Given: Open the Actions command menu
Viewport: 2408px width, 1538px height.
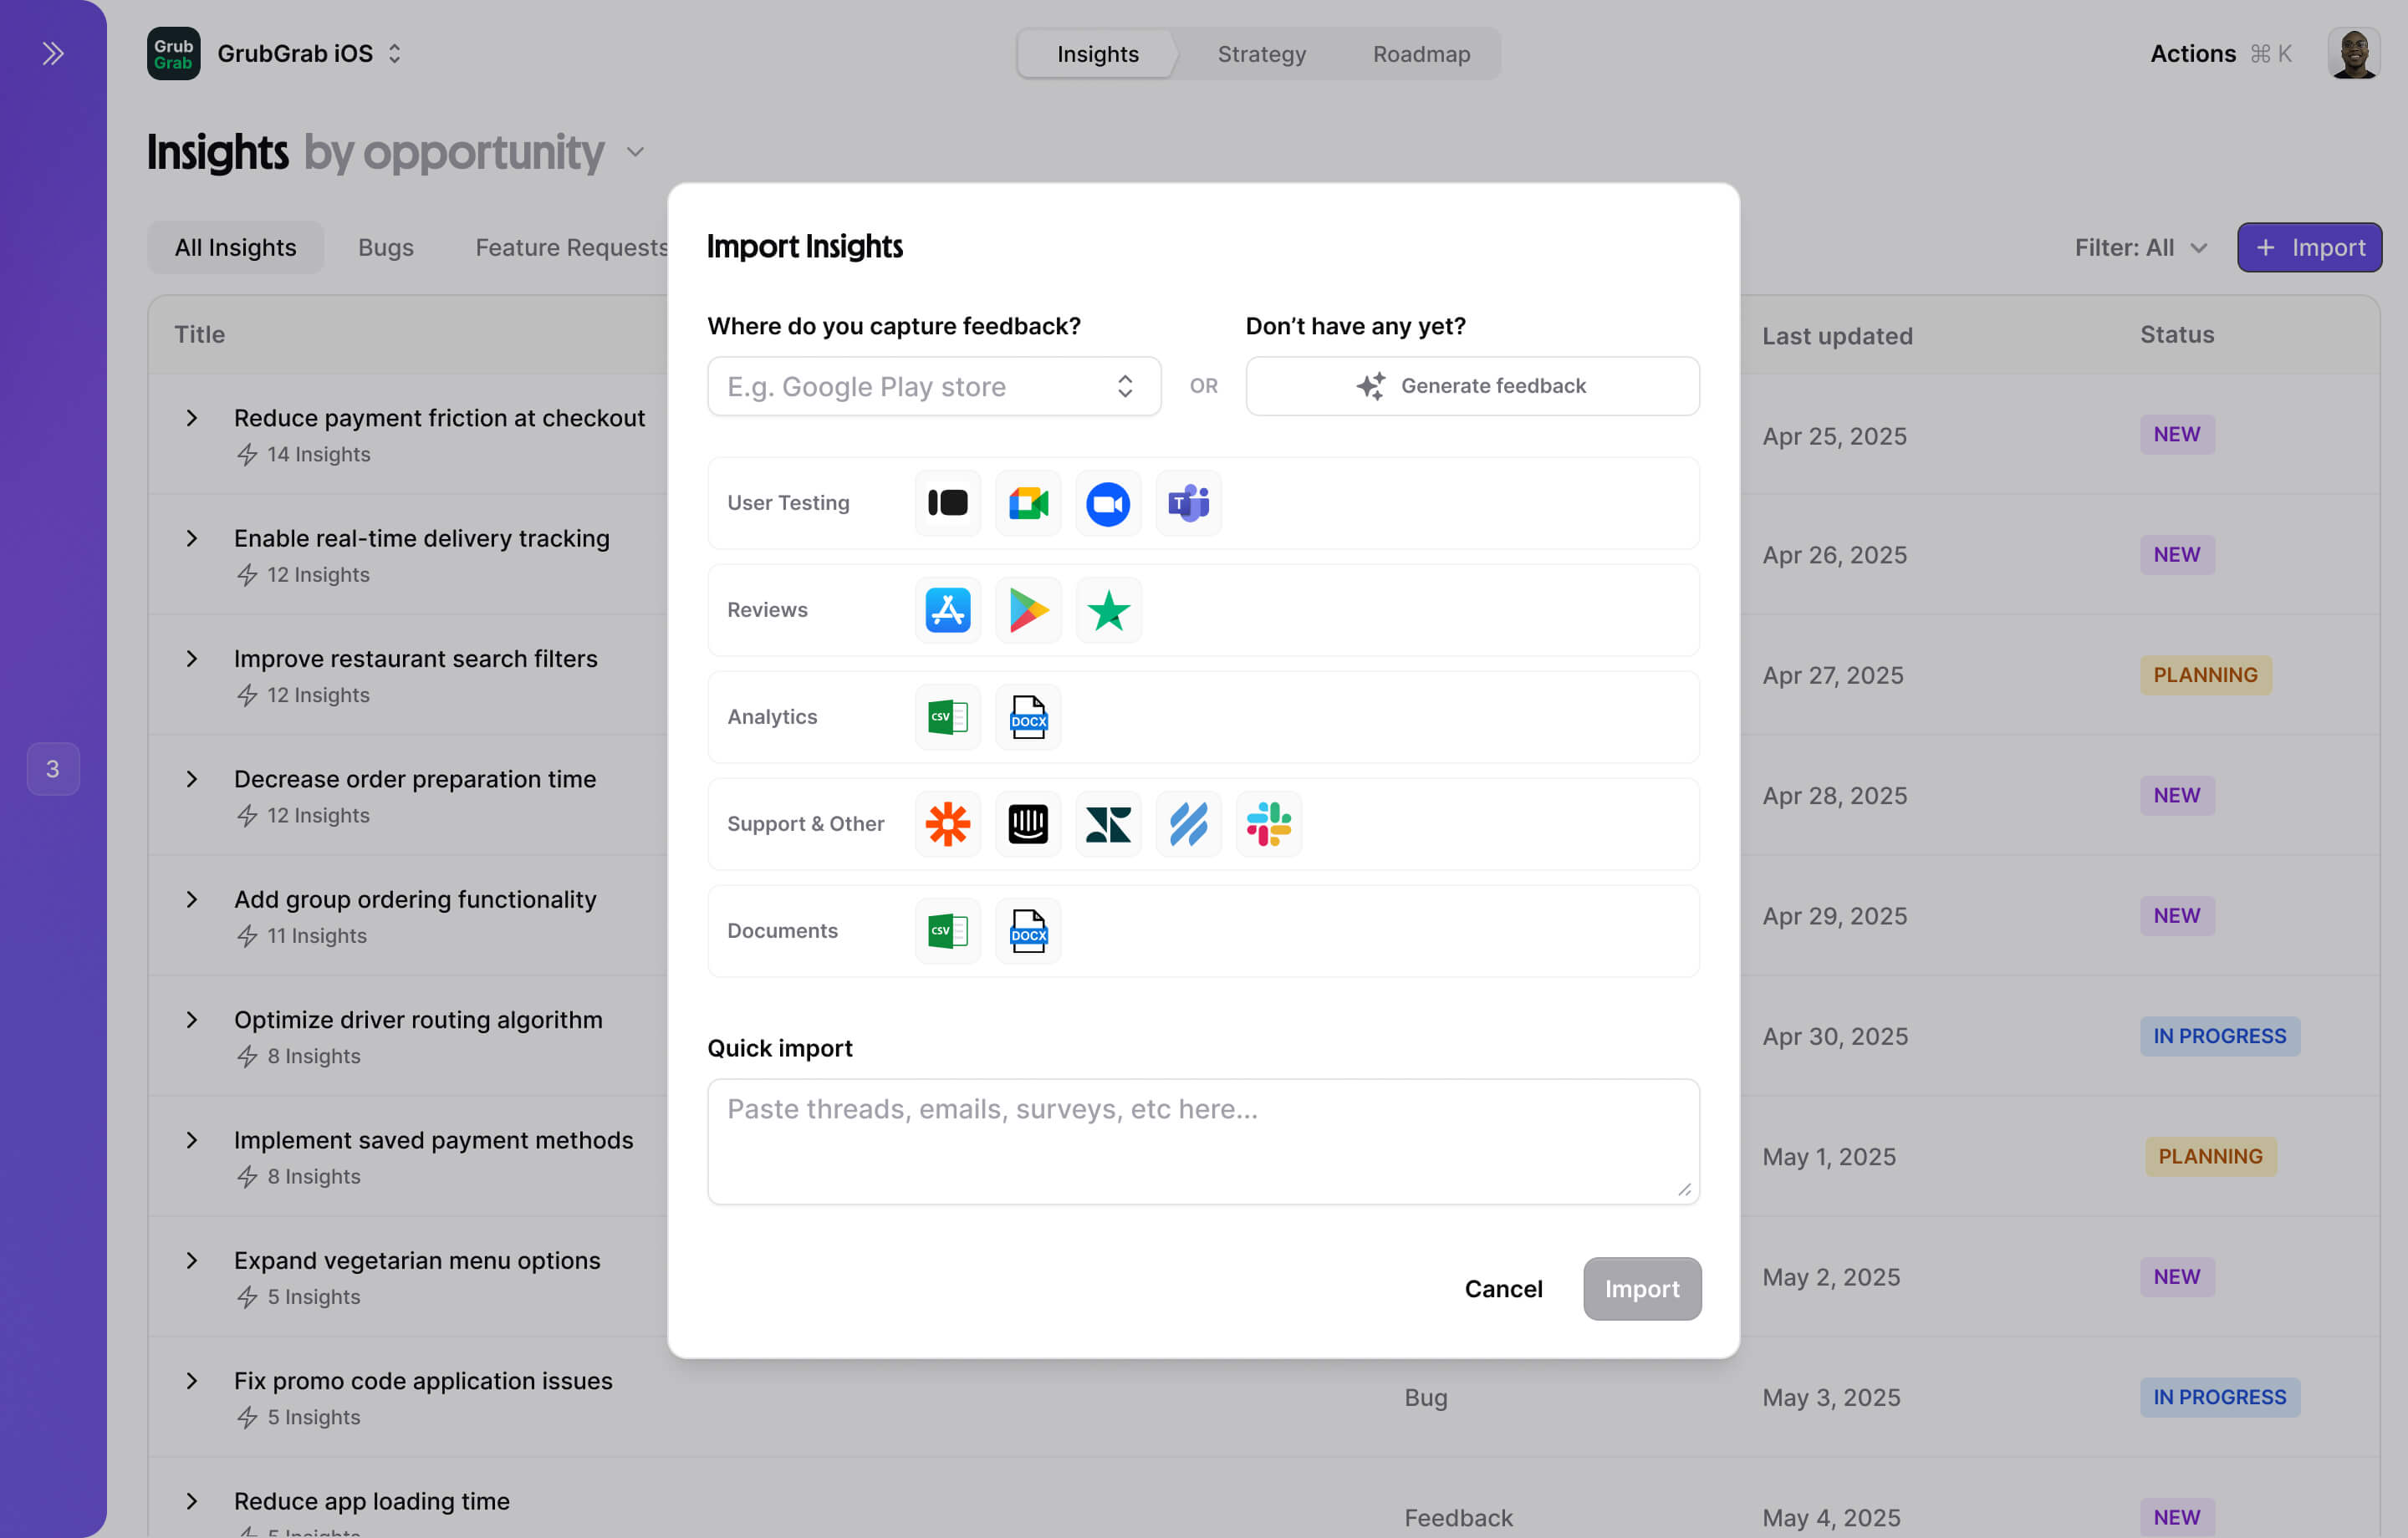Looking at the screenshot, I should (2220, 54).
